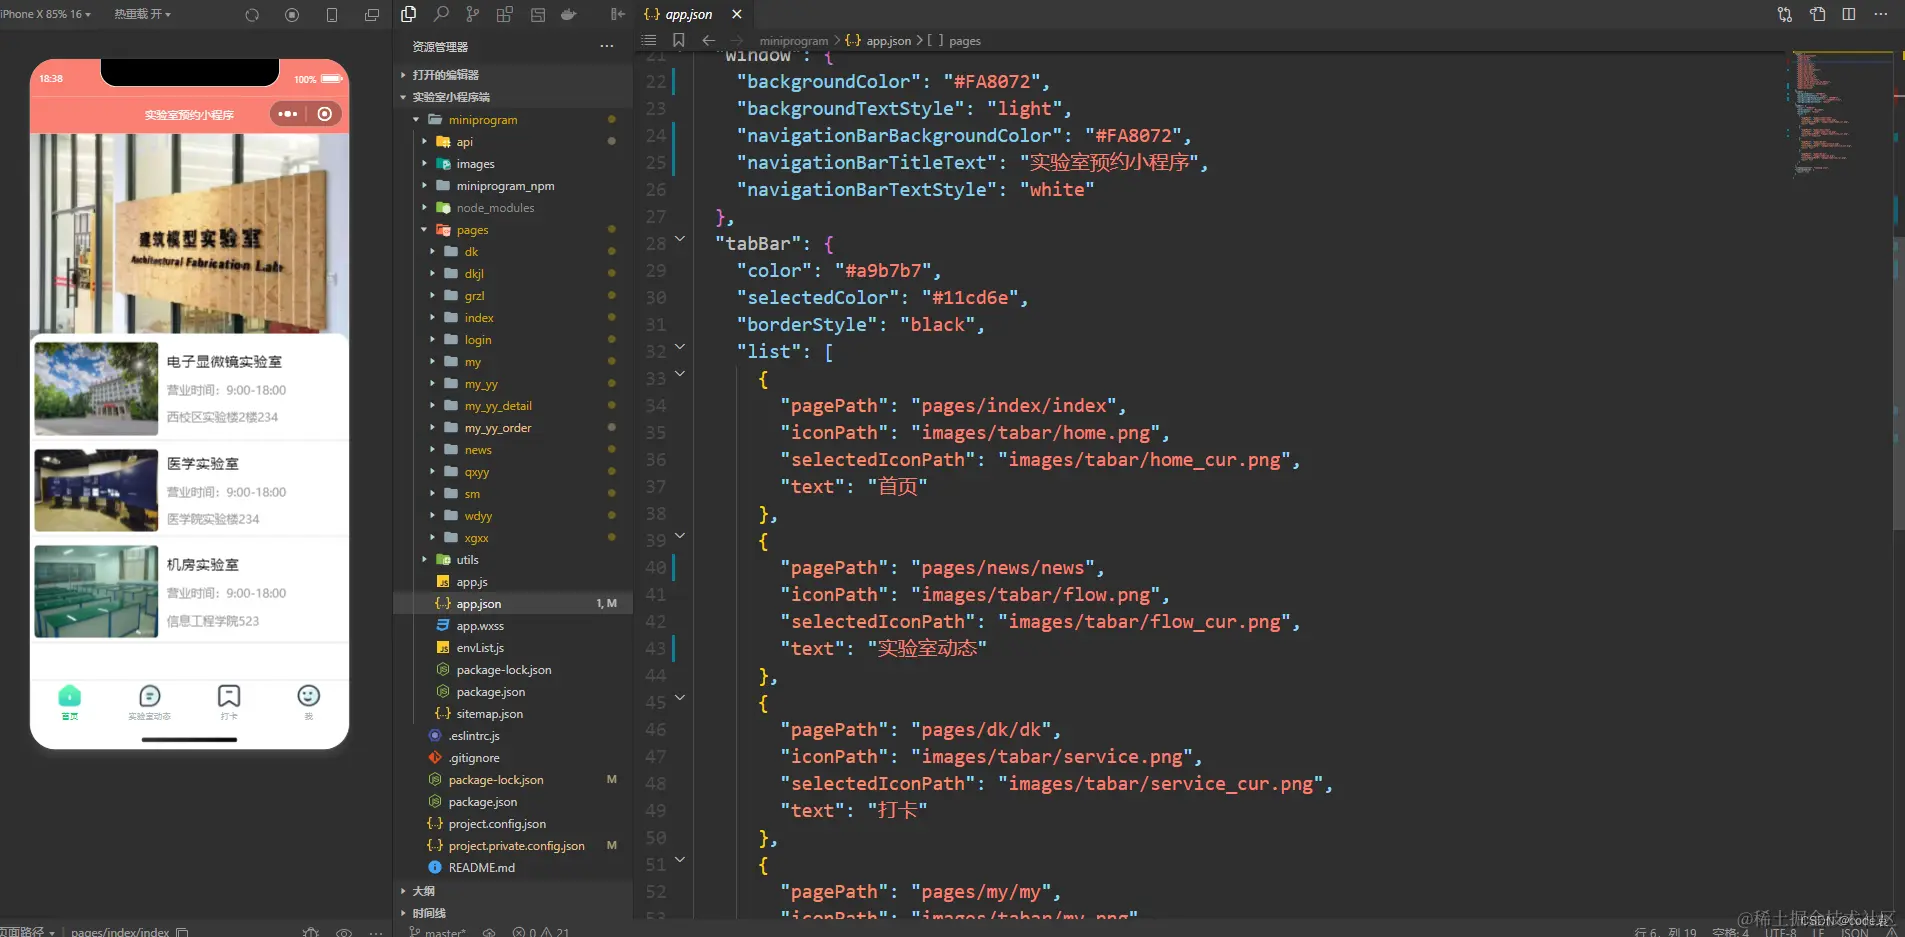This screenshot has height=937, width=1905.
Task: Click the detach simulator window icon
Action: pos(372,15)
